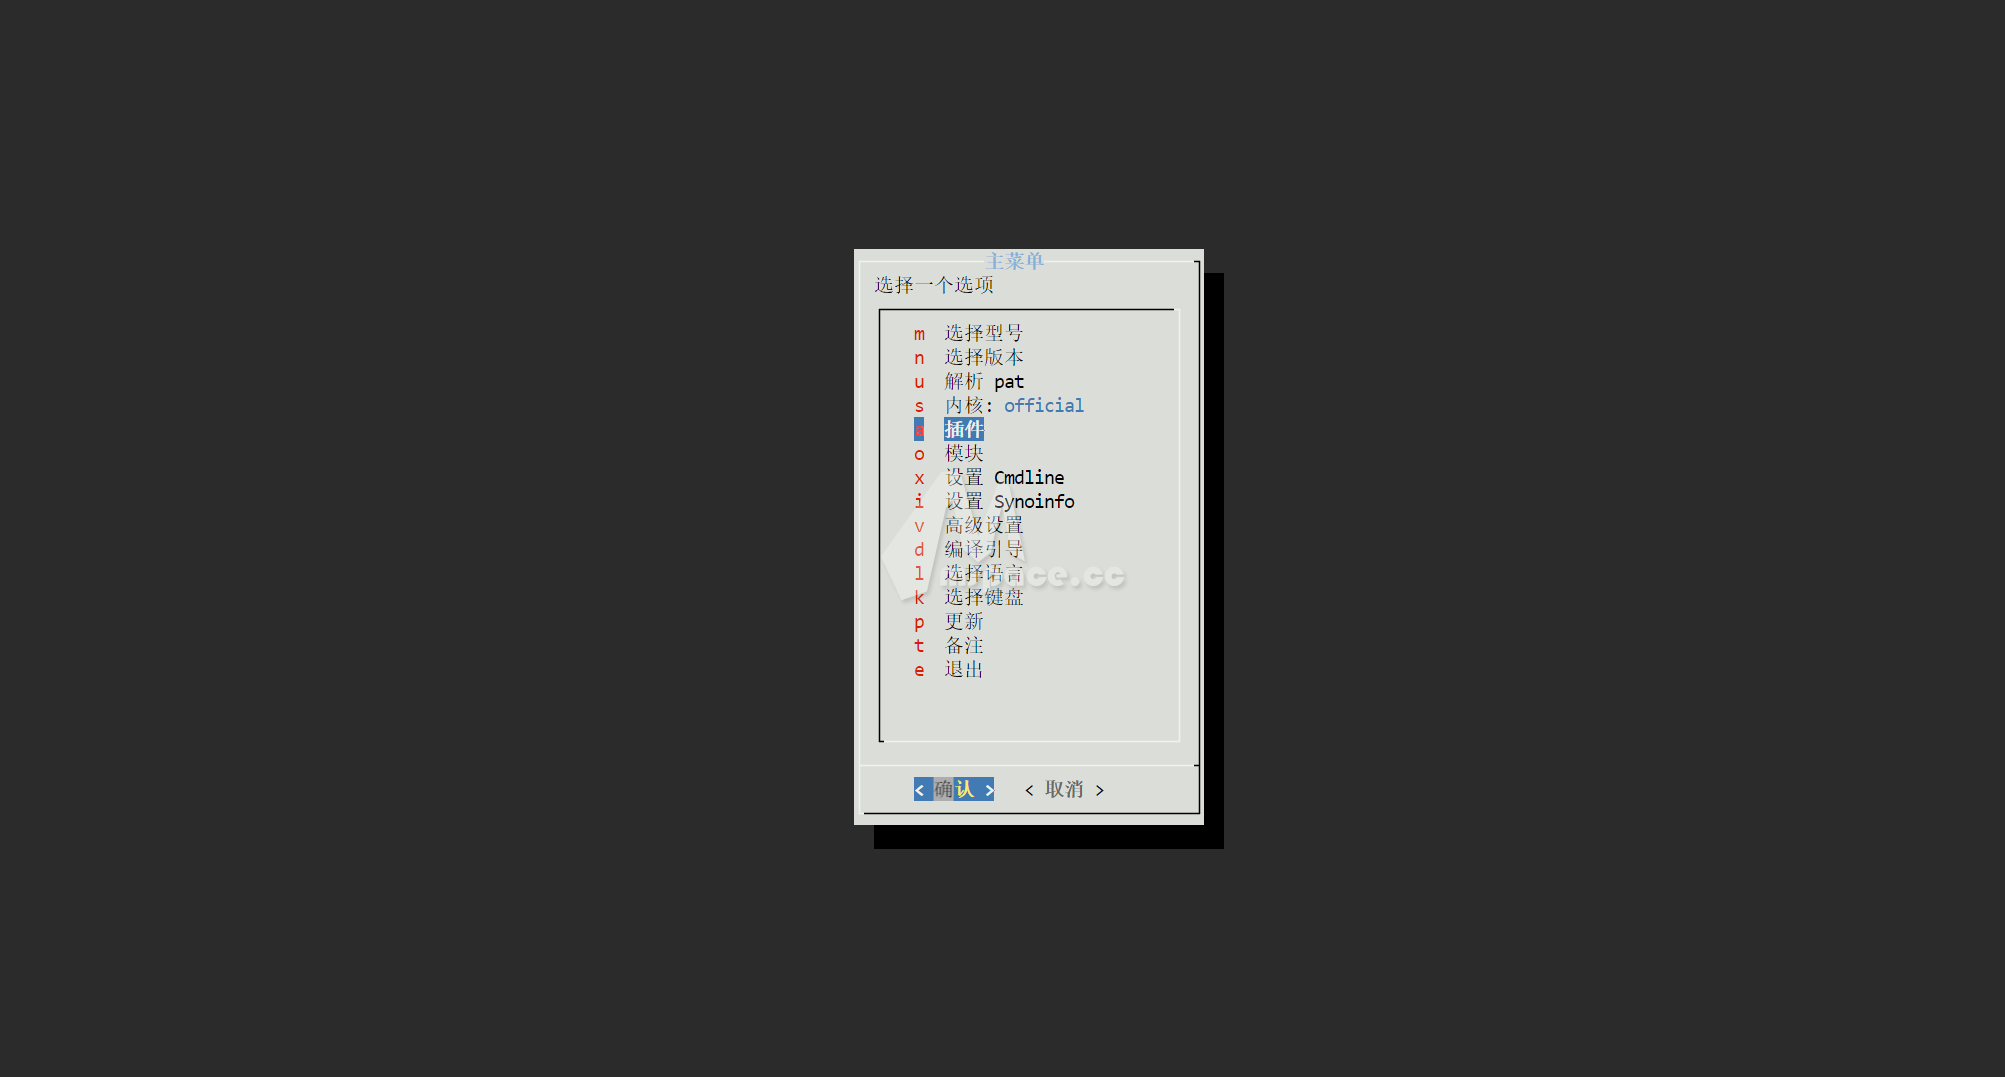Open 备注 notes option
This screenshot has width=2005, height=1077.
[x=963, y=645]
